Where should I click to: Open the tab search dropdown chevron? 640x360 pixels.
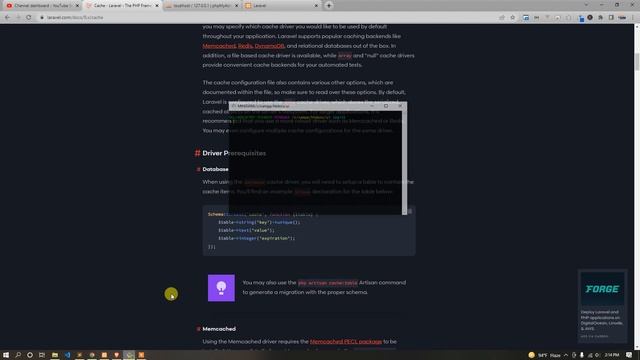[x=587, y=5]
